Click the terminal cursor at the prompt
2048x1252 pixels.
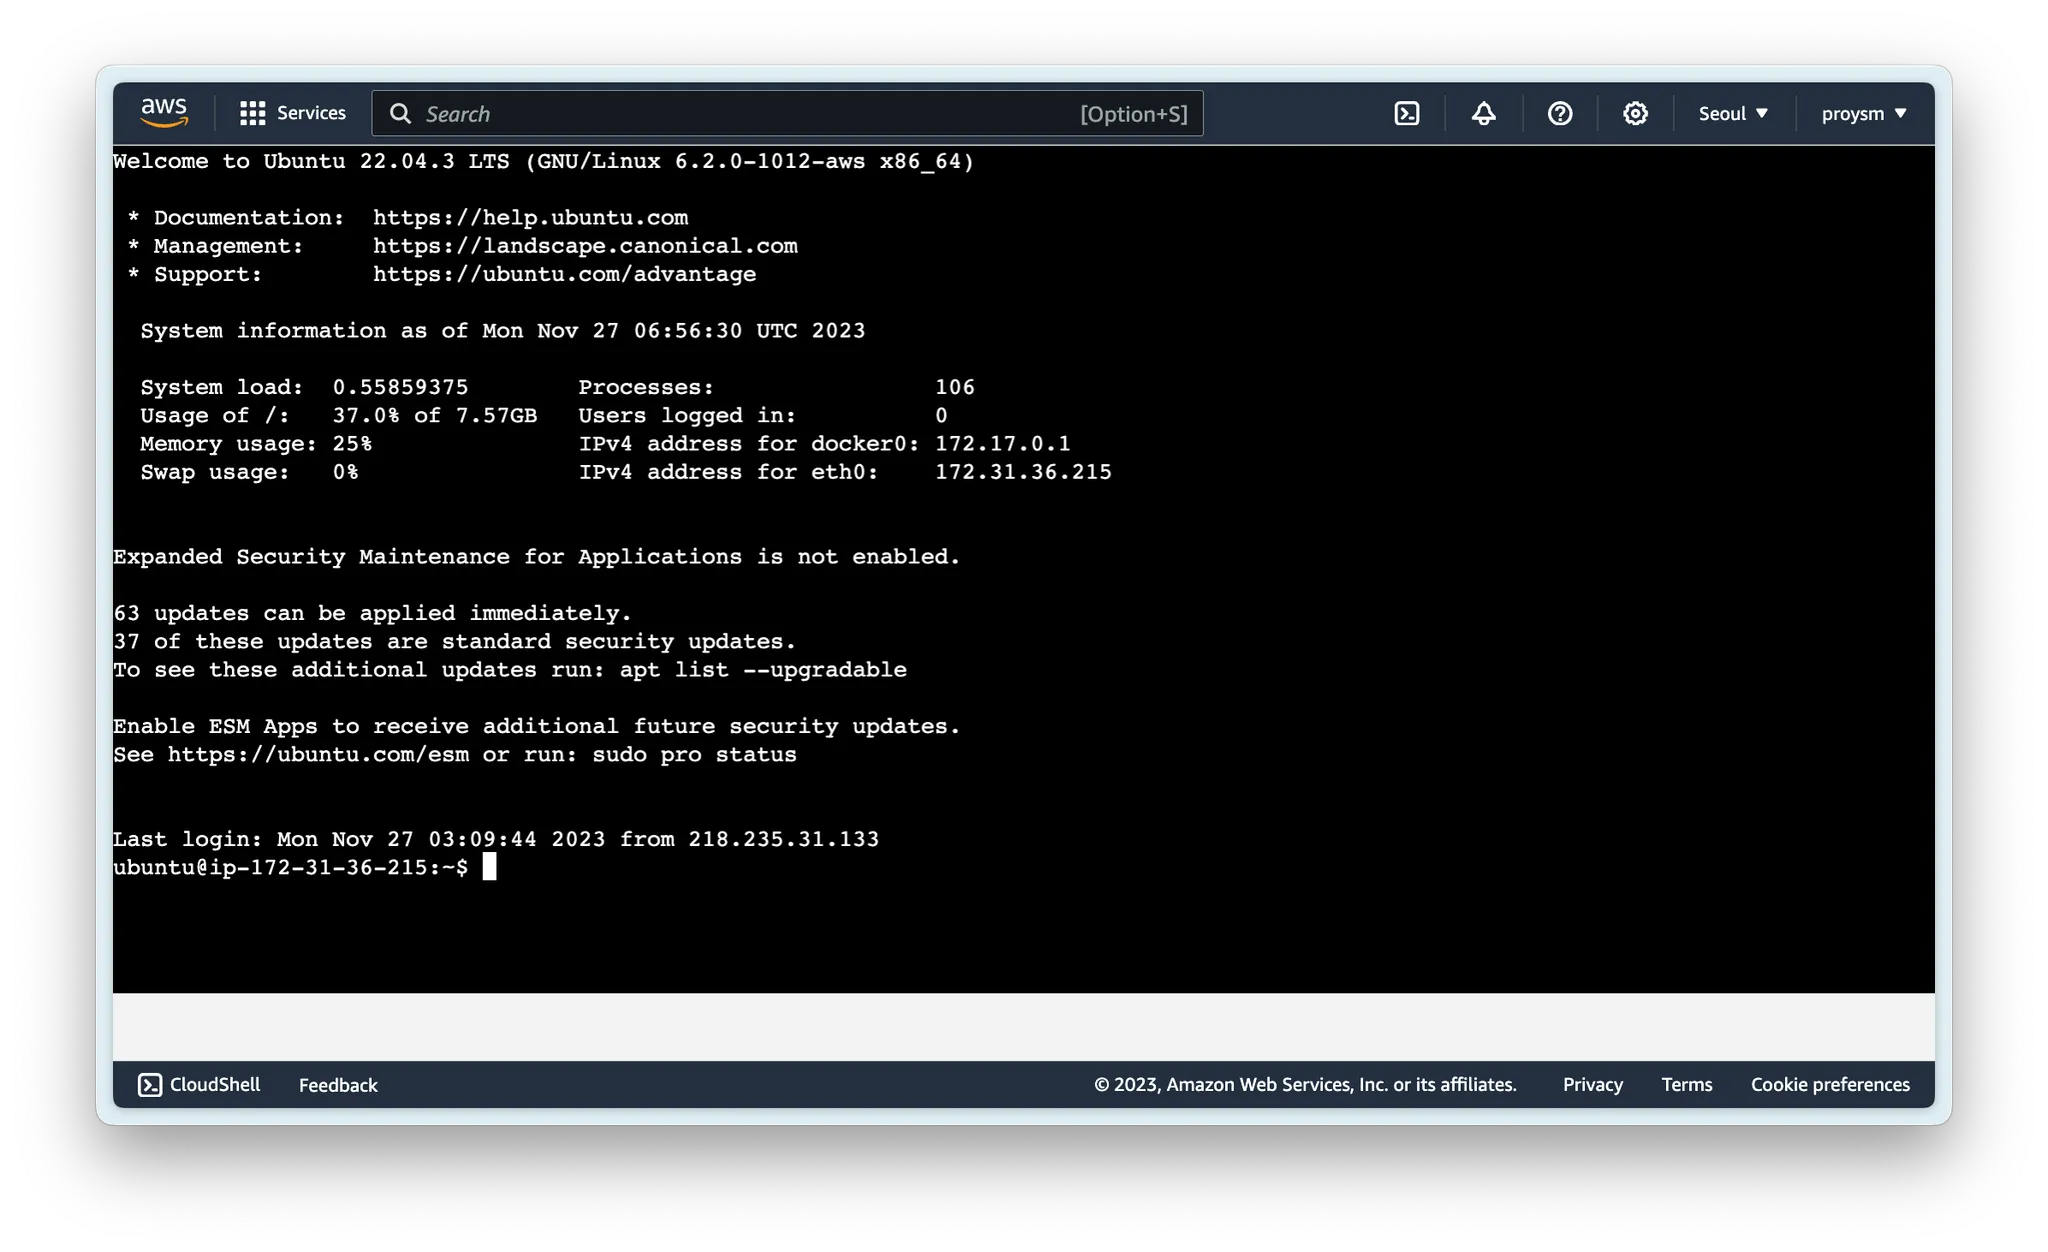pos(489,867)
